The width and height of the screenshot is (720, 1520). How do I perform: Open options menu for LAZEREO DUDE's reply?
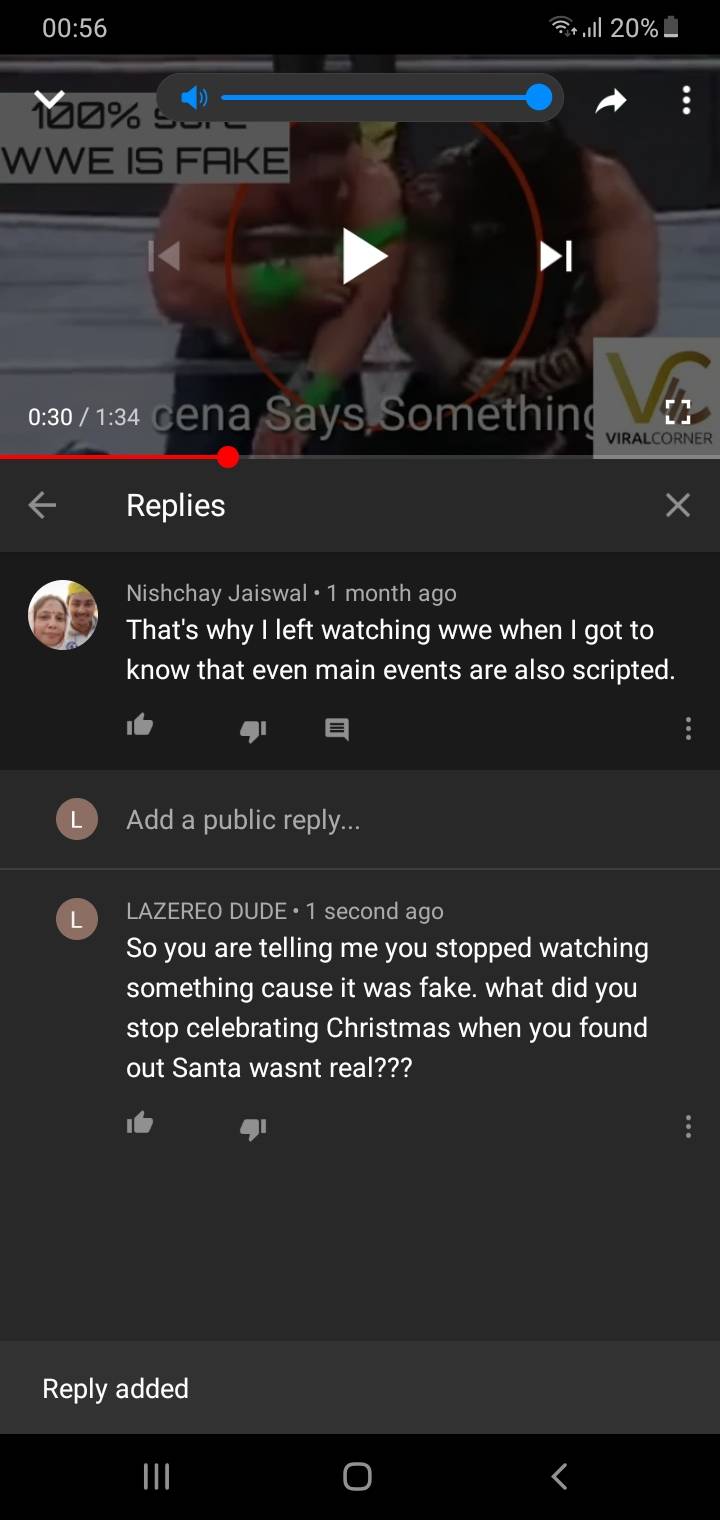[688, 1126]
